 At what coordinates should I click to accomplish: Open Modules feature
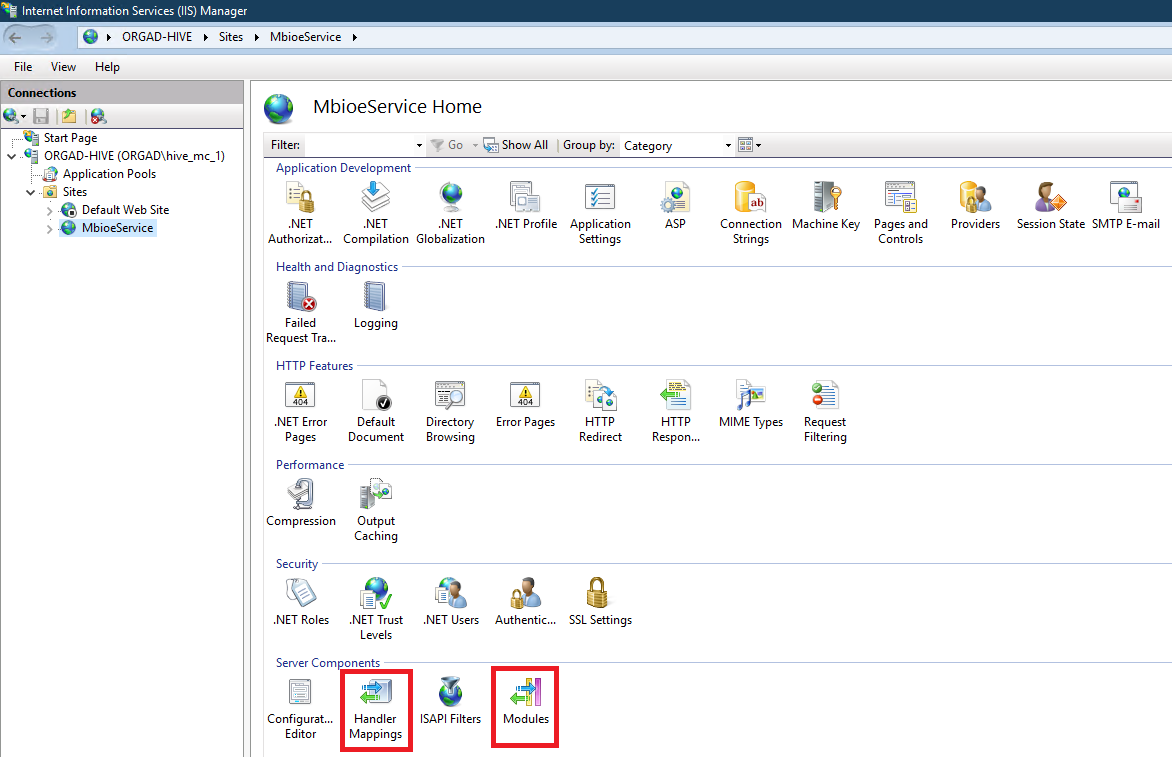pos(525,701)
